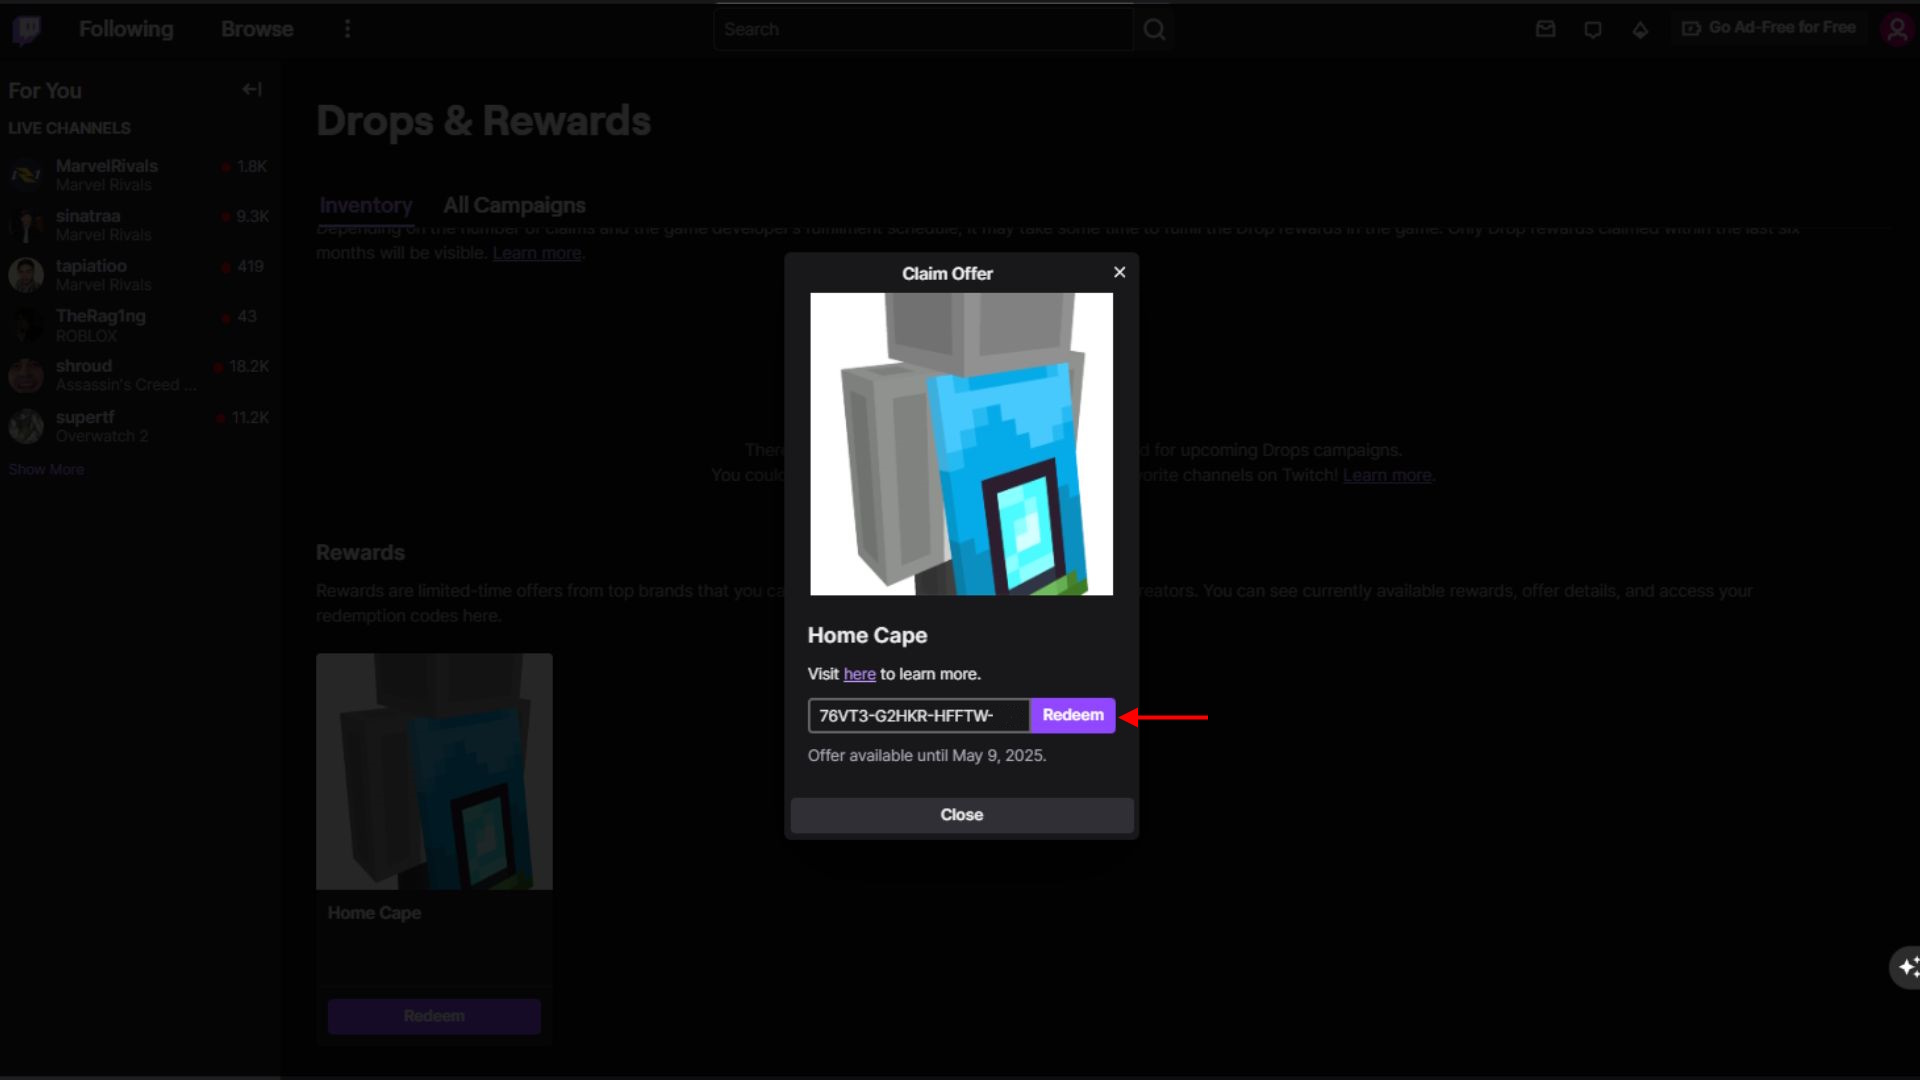Click the search magnifier icon
This screenshot has height=1080, width=1920.
click(x=1154, y=30)
